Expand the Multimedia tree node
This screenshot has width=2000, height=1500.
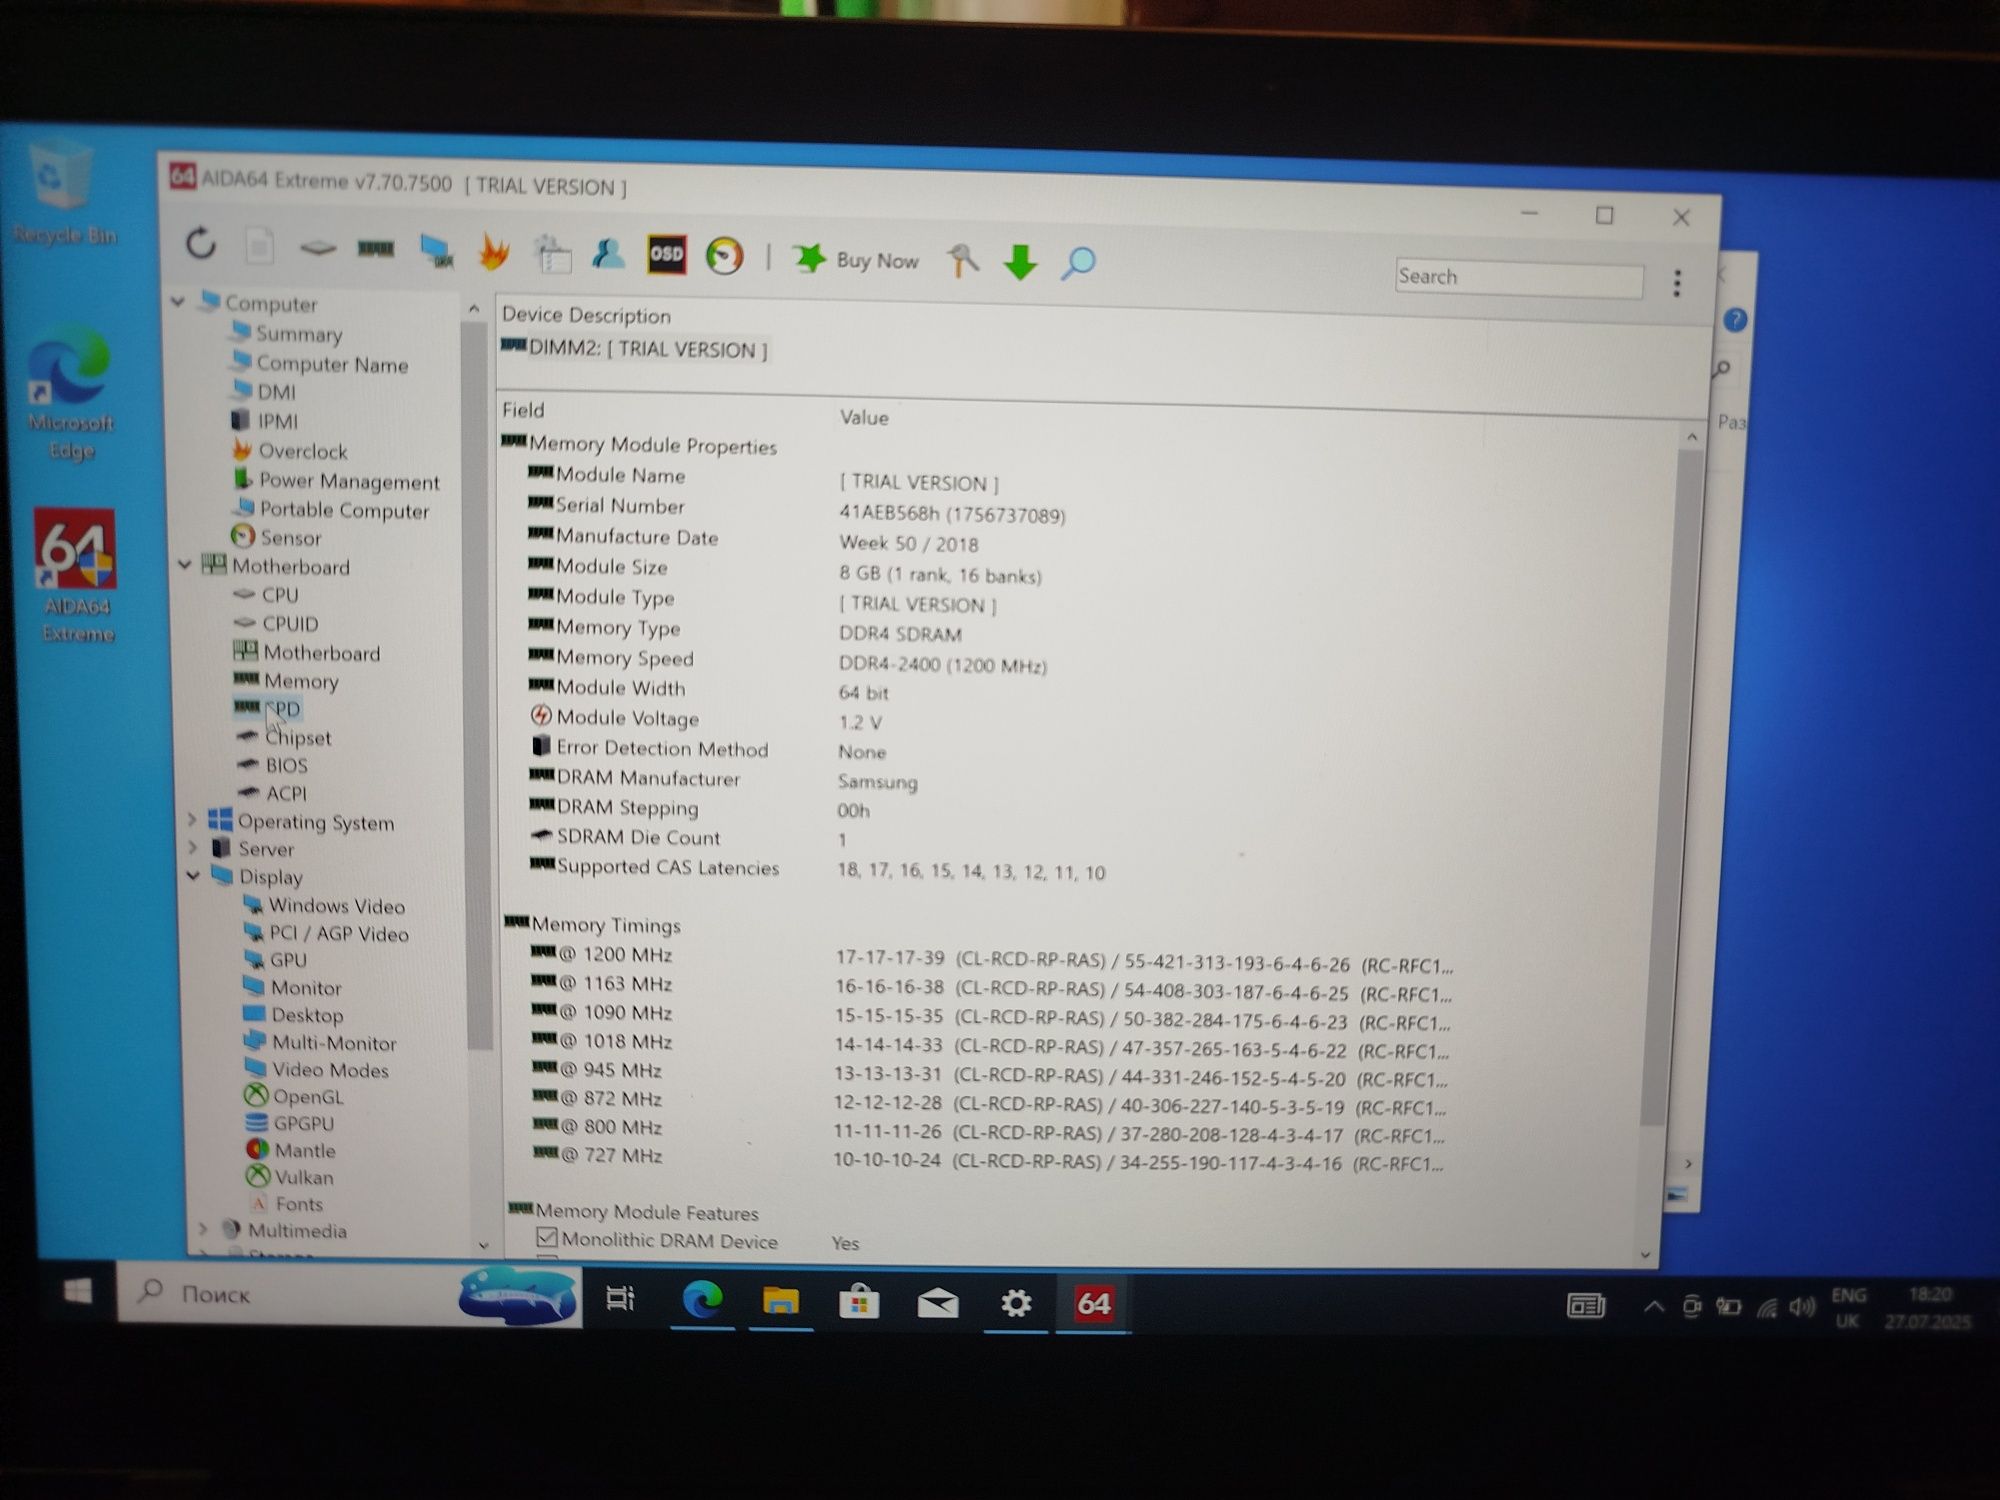point(204,1229)
